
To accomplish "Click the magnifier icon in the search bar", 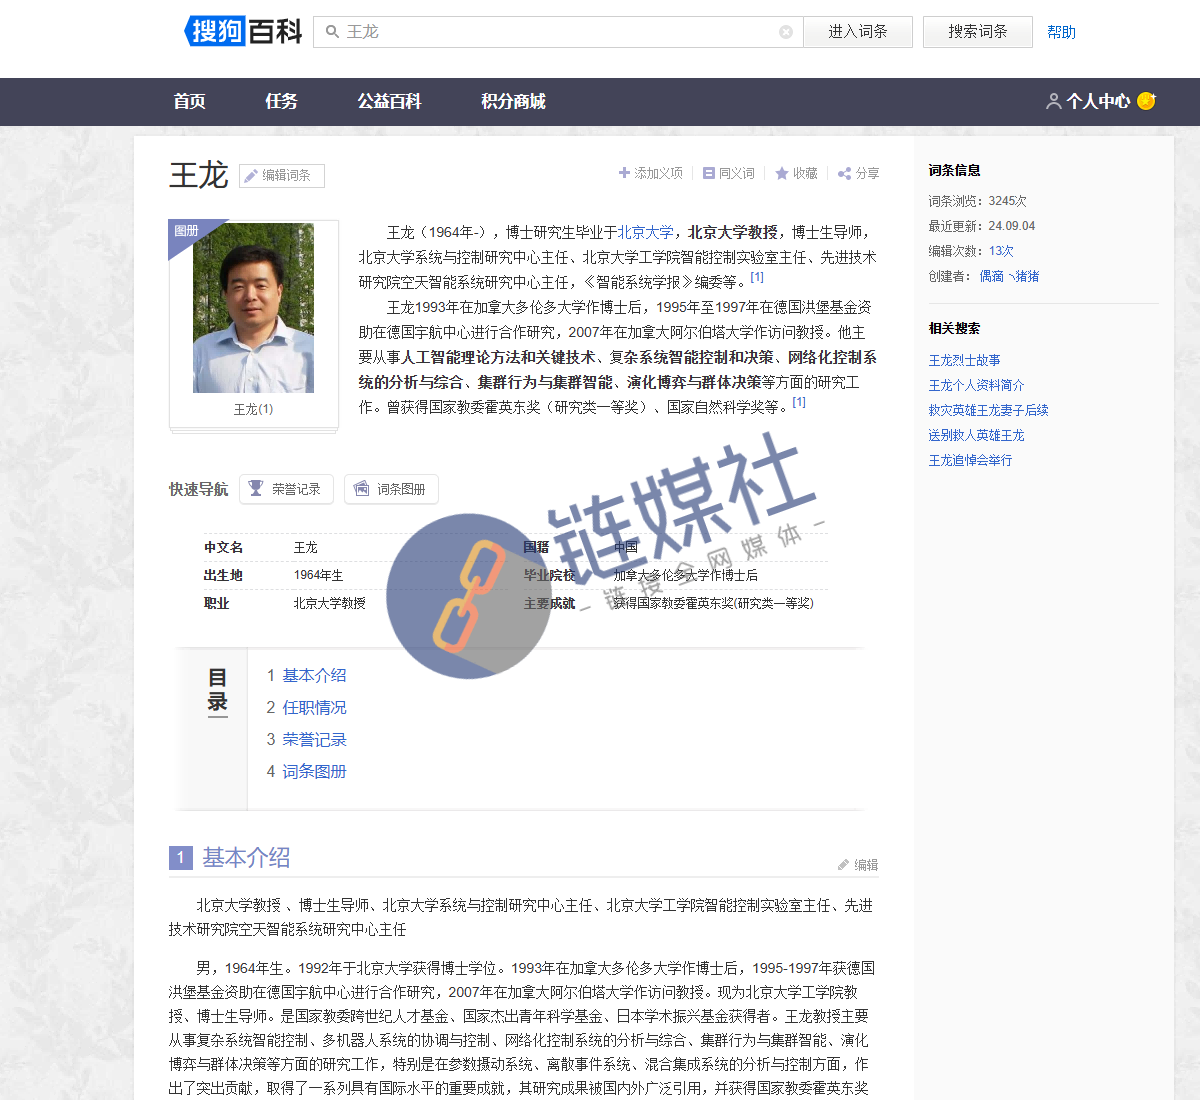I will pyautogui.click(x=331, y=32).
